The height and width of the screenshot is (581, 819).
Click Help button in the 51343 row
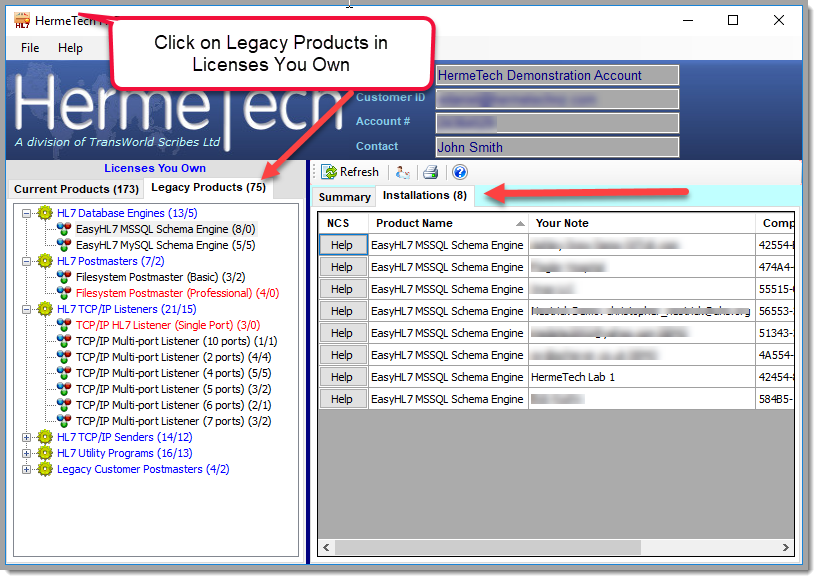[x=343, y=333]
